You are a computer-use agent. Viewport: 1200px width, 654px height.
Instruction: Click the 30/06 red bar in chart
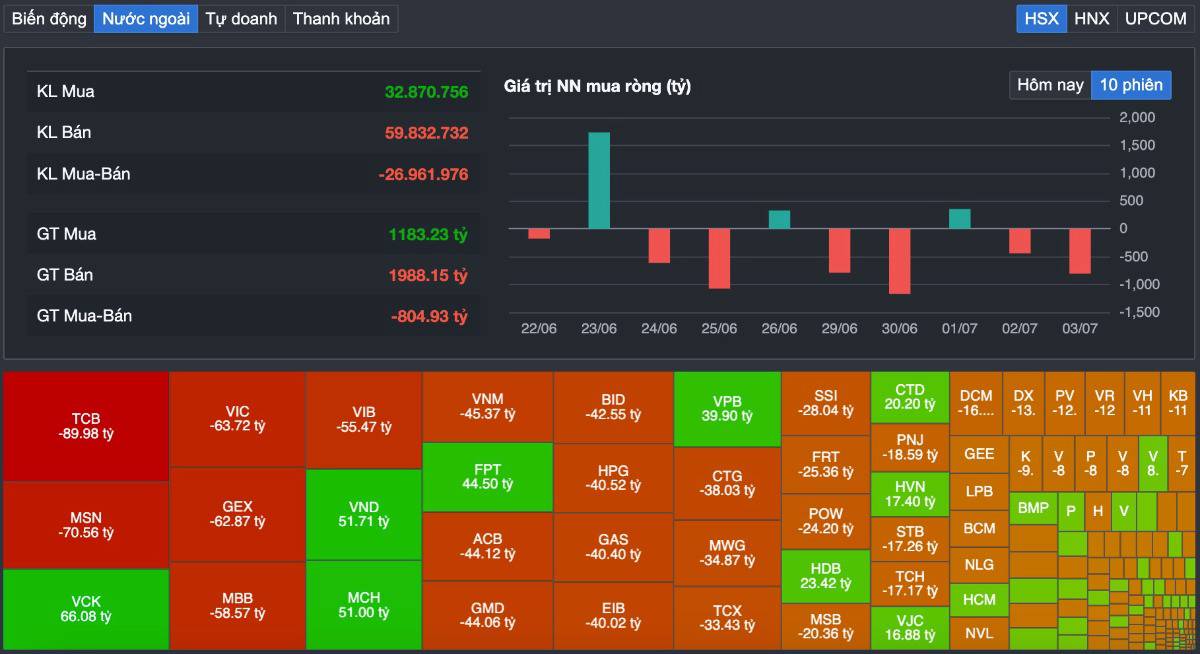click(x=899, y=260)
